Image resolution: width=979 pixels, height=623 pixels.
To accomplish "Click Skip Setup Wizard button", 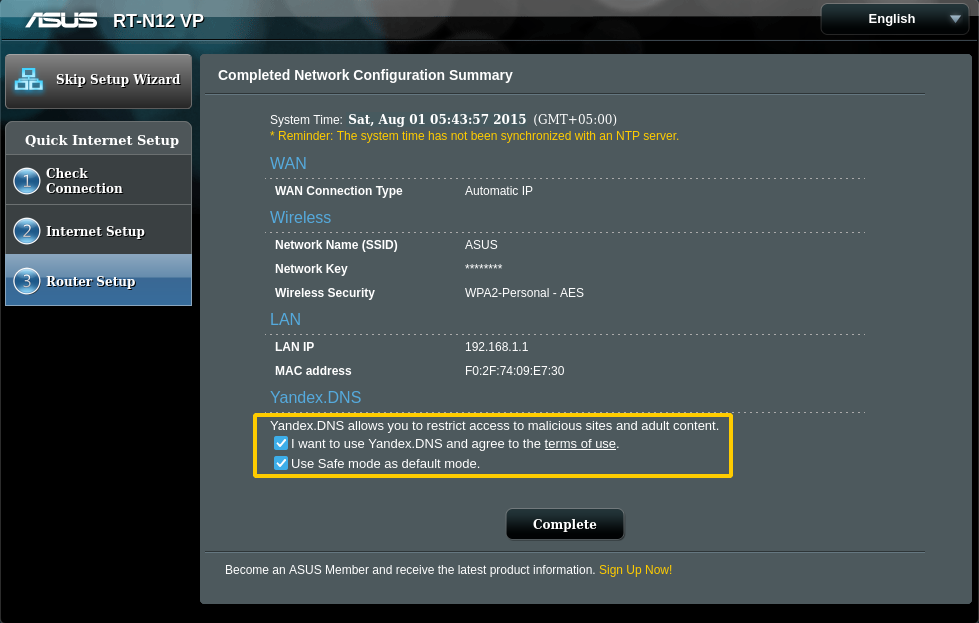I will [x=117, y=80].
